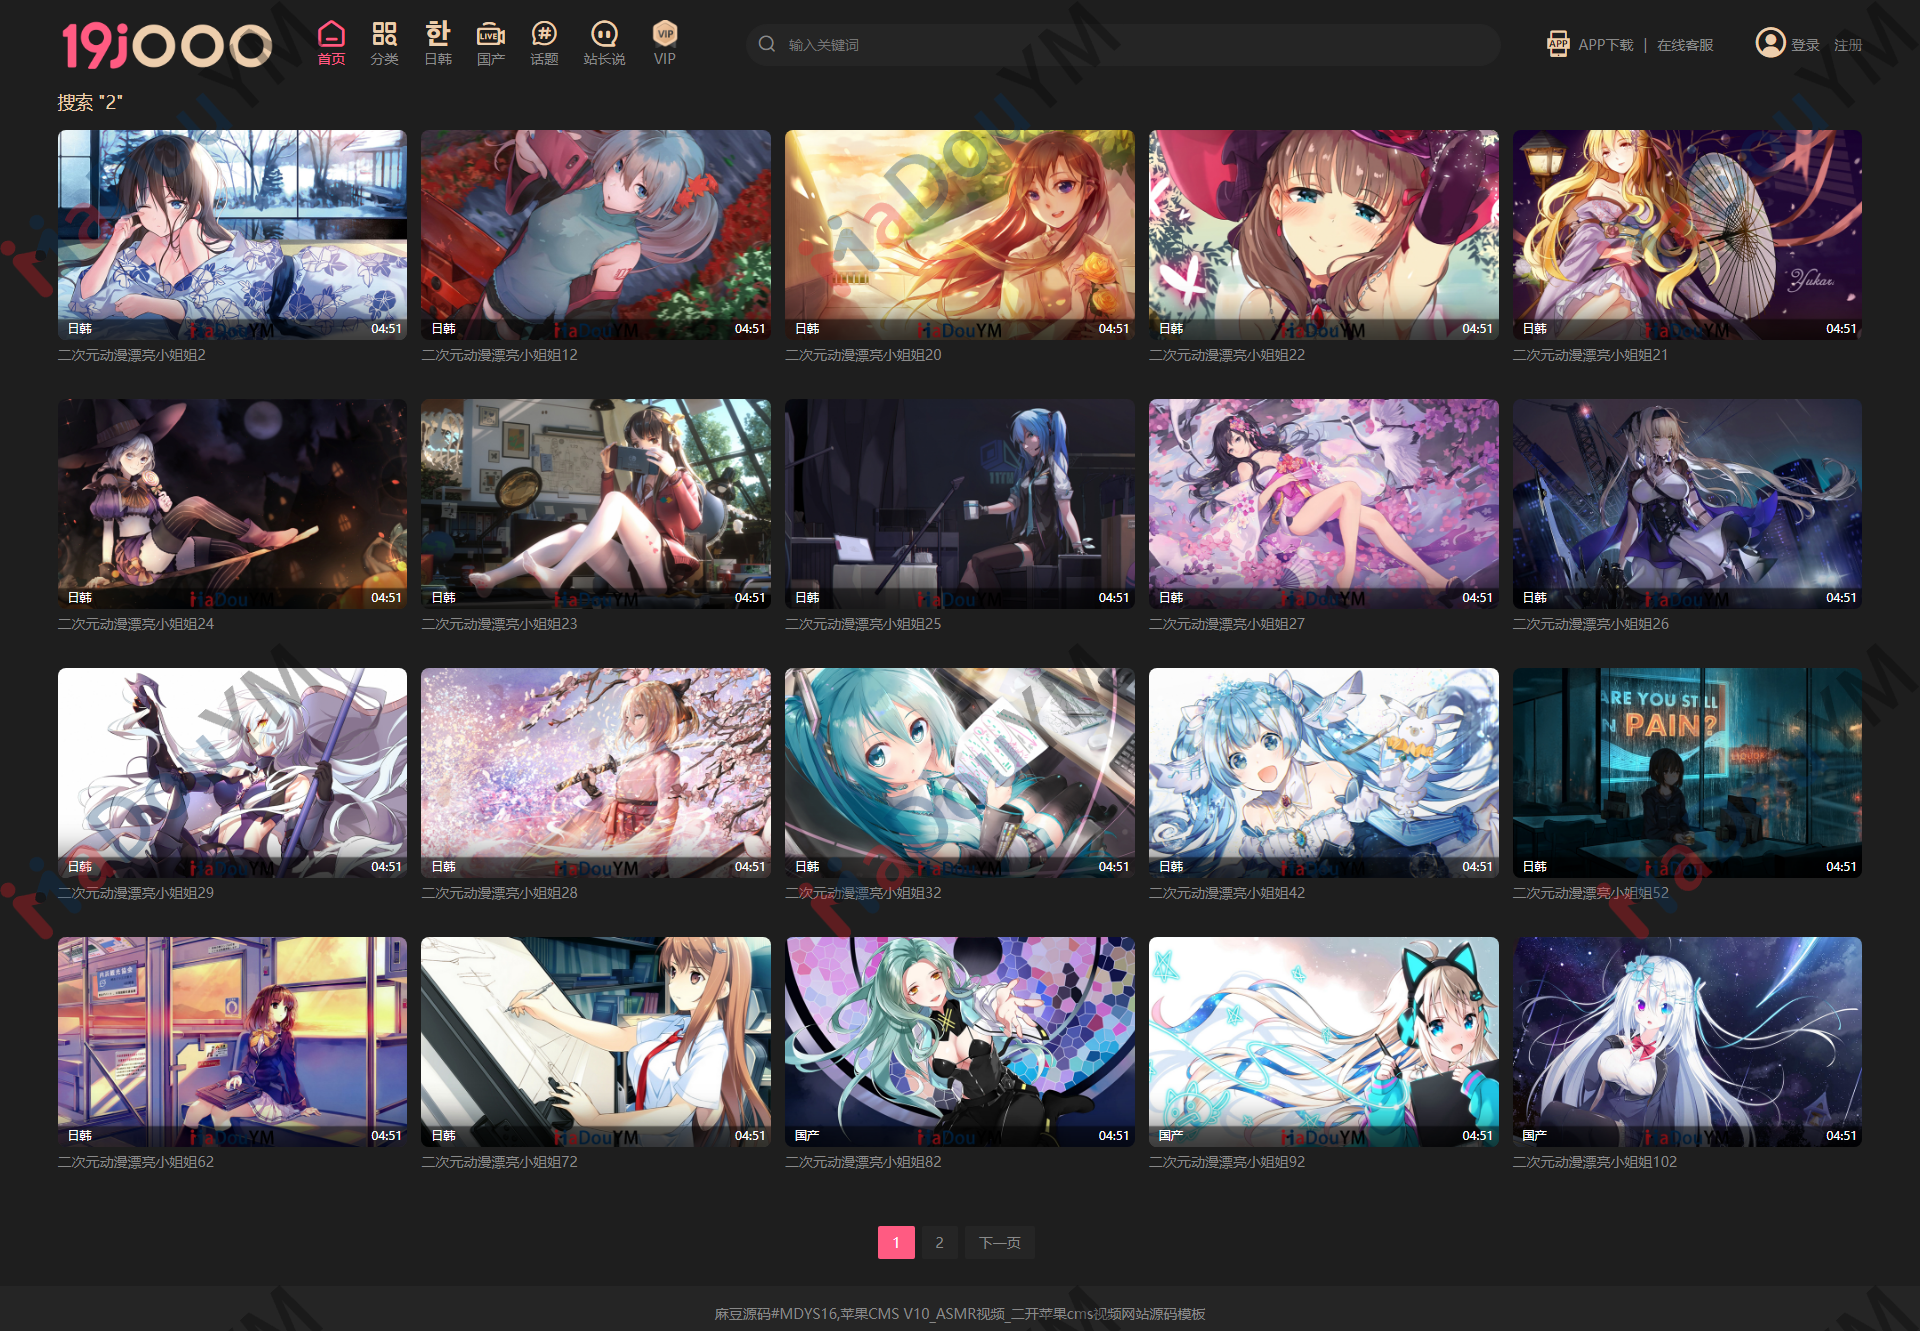1920x1331 pixels.
Task: Click title text 二次元动漫漂亮小姐姐102
Action: coord(1595,1162)
